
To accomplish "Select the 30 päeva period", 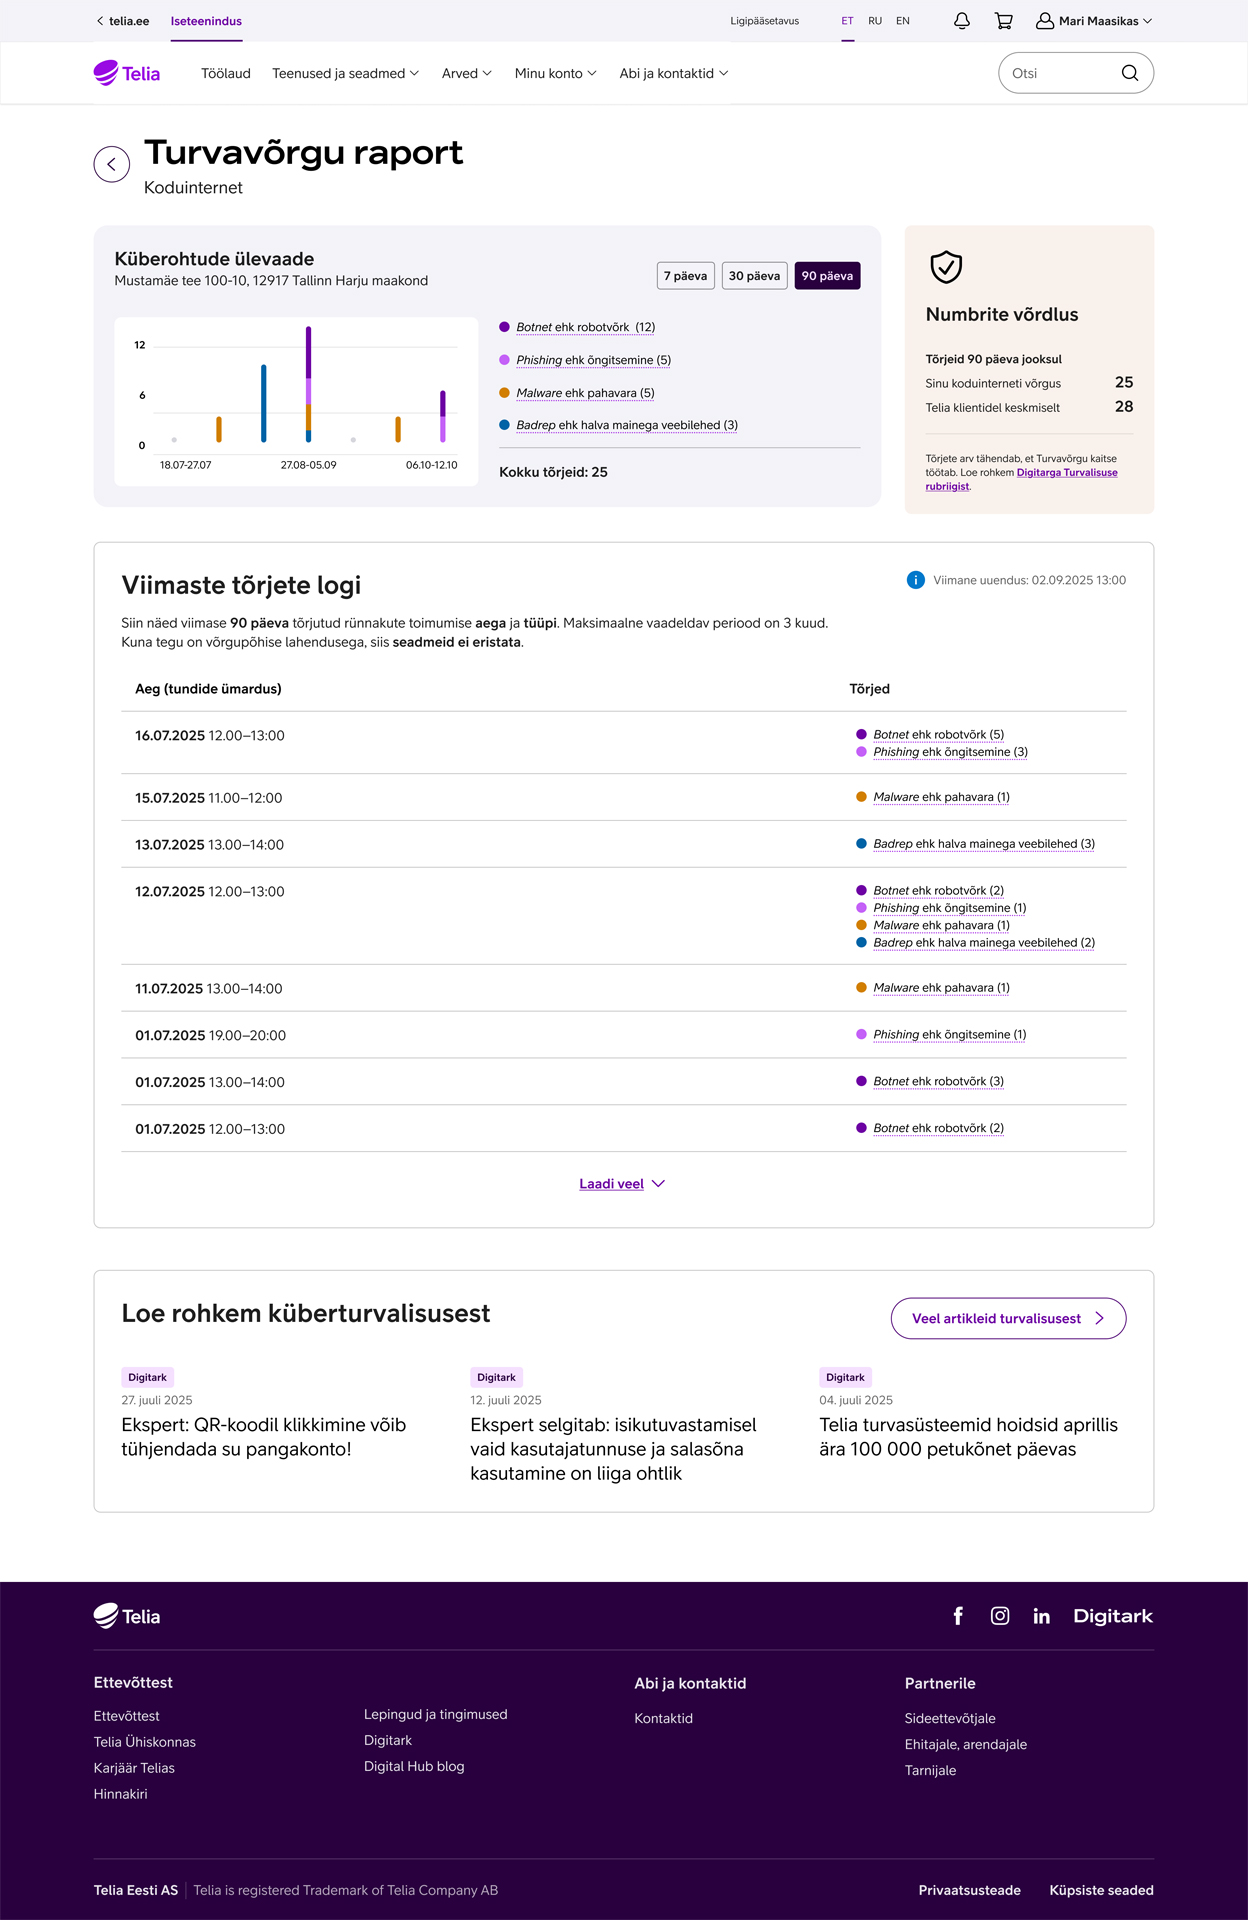I will [x=754, y=276].
